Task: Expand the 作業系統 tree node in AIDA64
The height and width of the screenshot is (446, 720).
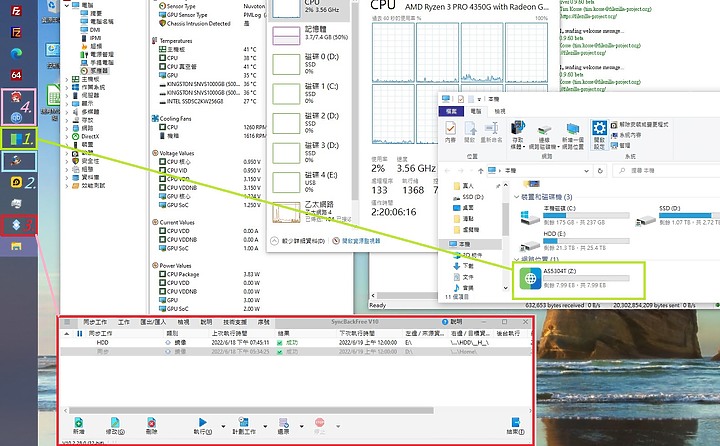Action: pyautogui.click(x=67, y=87)
